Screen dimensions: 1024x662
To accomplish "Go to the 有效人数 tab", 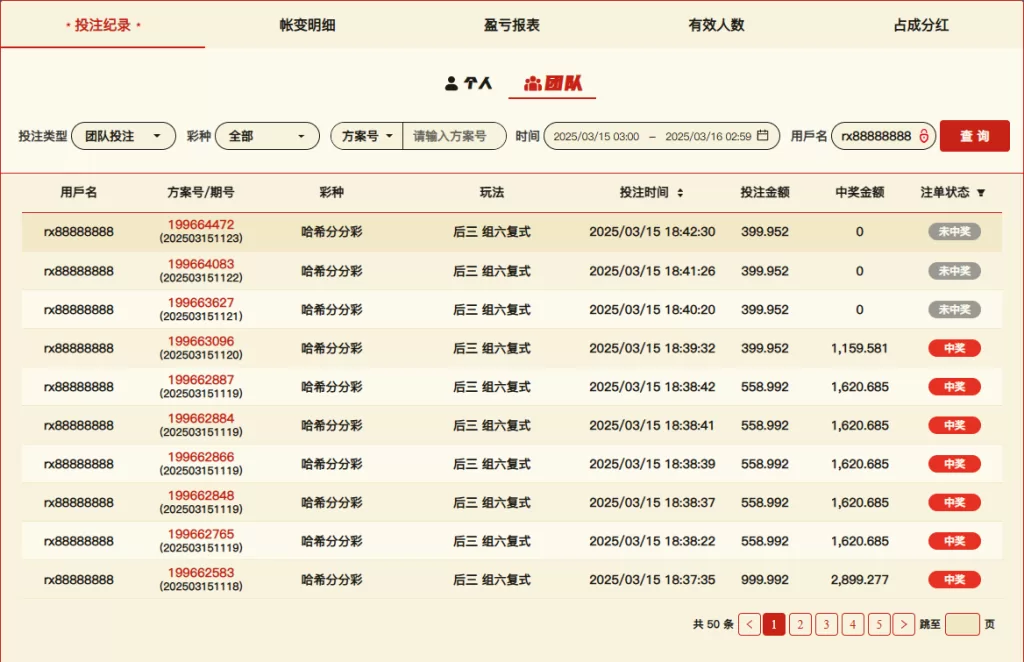I will pyautogui.click(x=716, y=25).
